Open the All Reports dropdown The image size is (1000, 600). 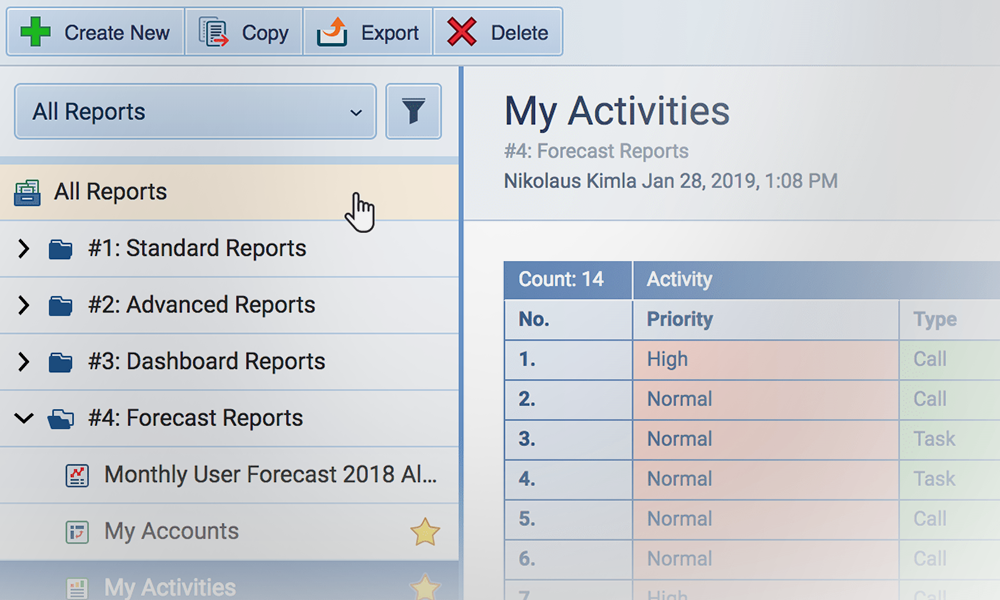[x=195, y=112]
